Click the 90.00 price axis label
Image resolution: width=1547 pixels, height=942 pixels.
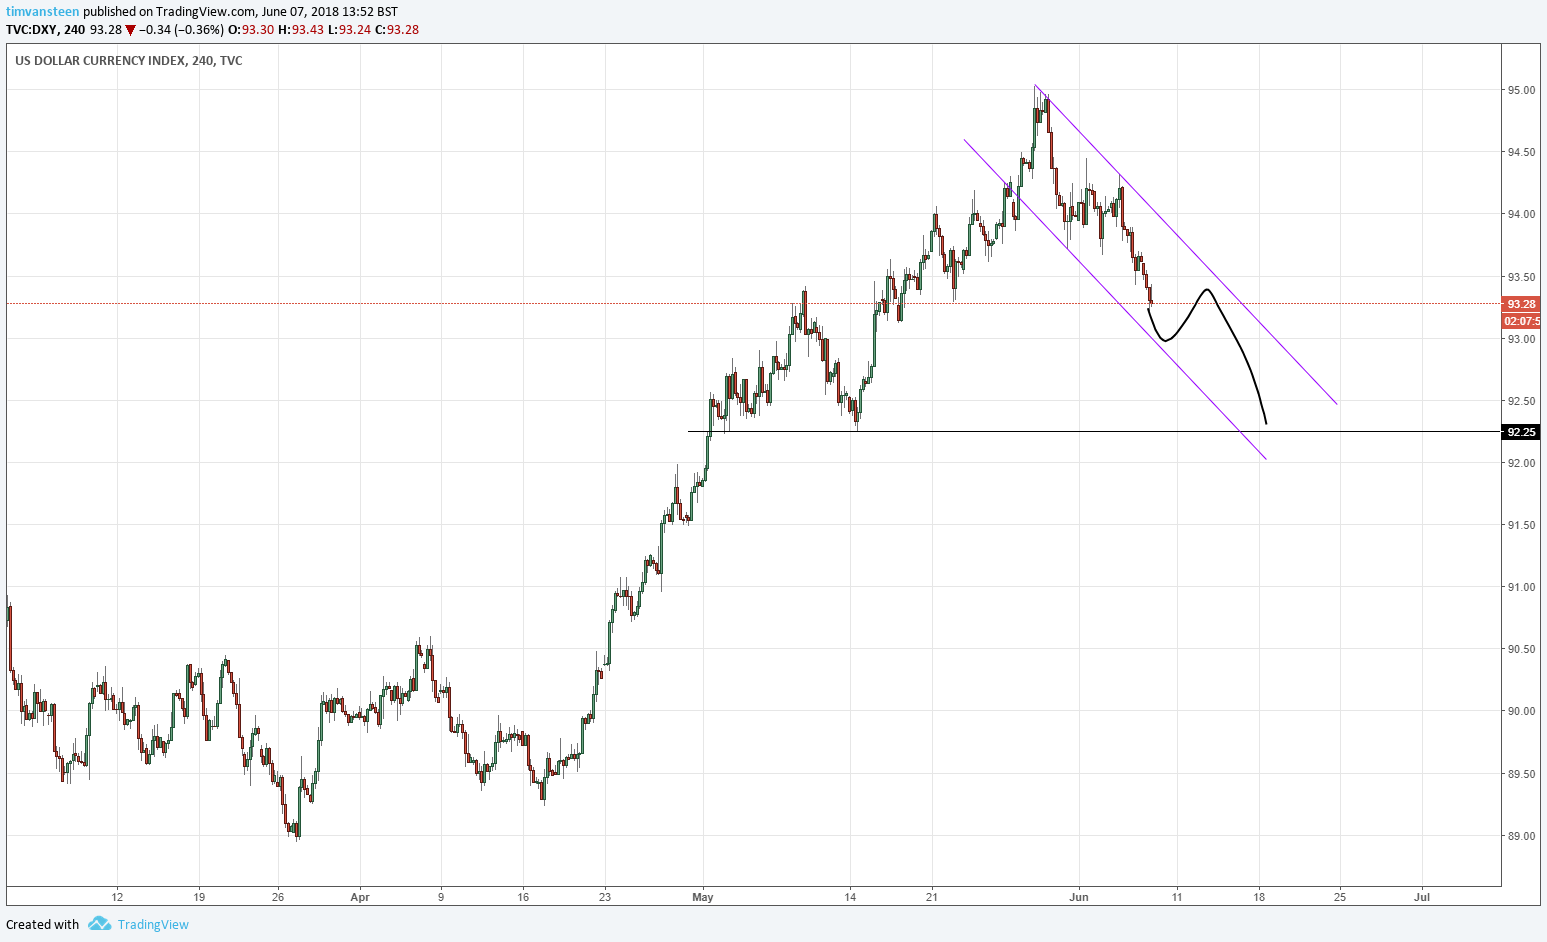click(1521, 711)
